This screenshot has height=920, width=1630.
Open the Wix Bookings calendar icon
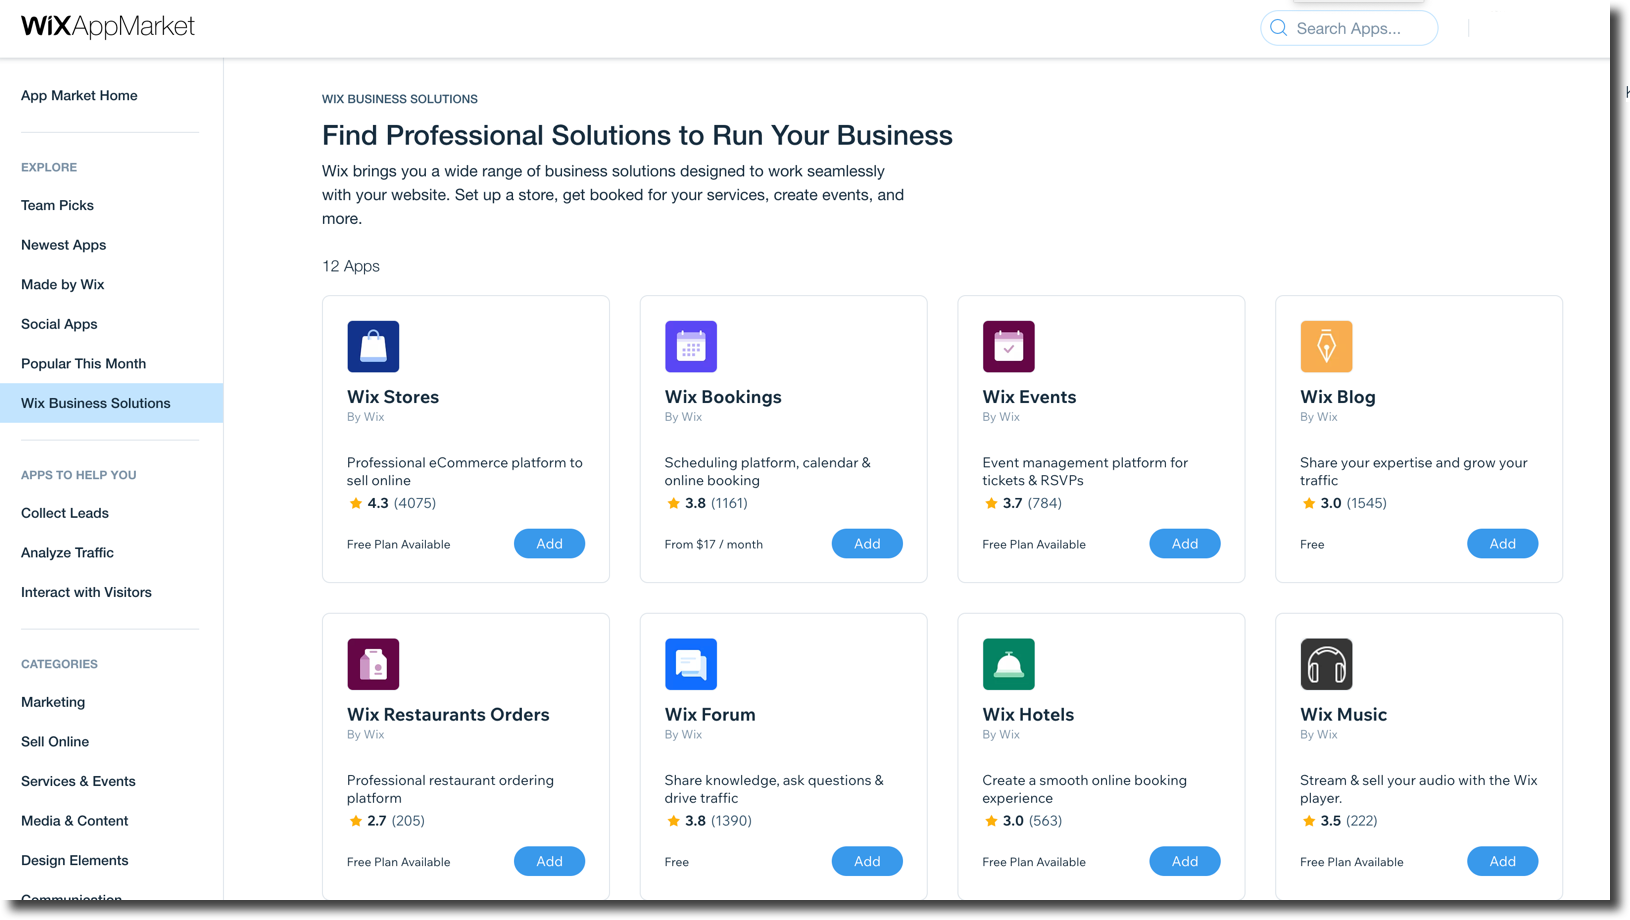tap(691, 346)
